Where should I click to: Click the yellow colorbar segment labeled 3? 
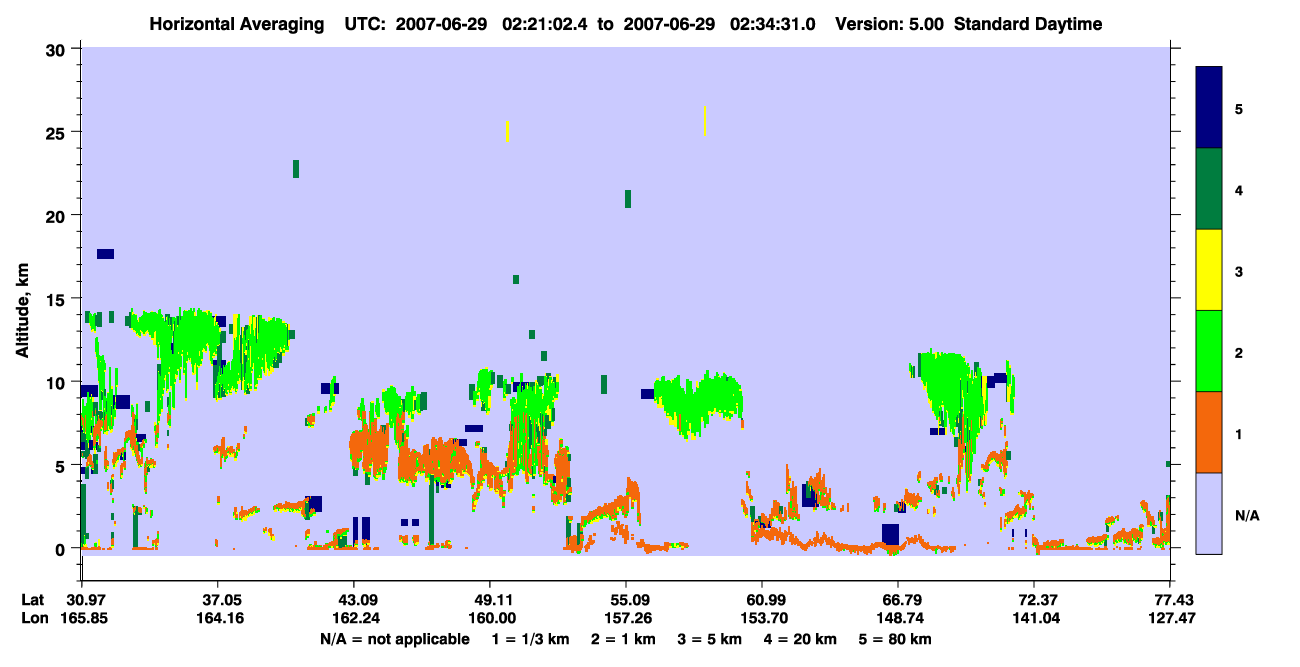(x=1209, y=270)
